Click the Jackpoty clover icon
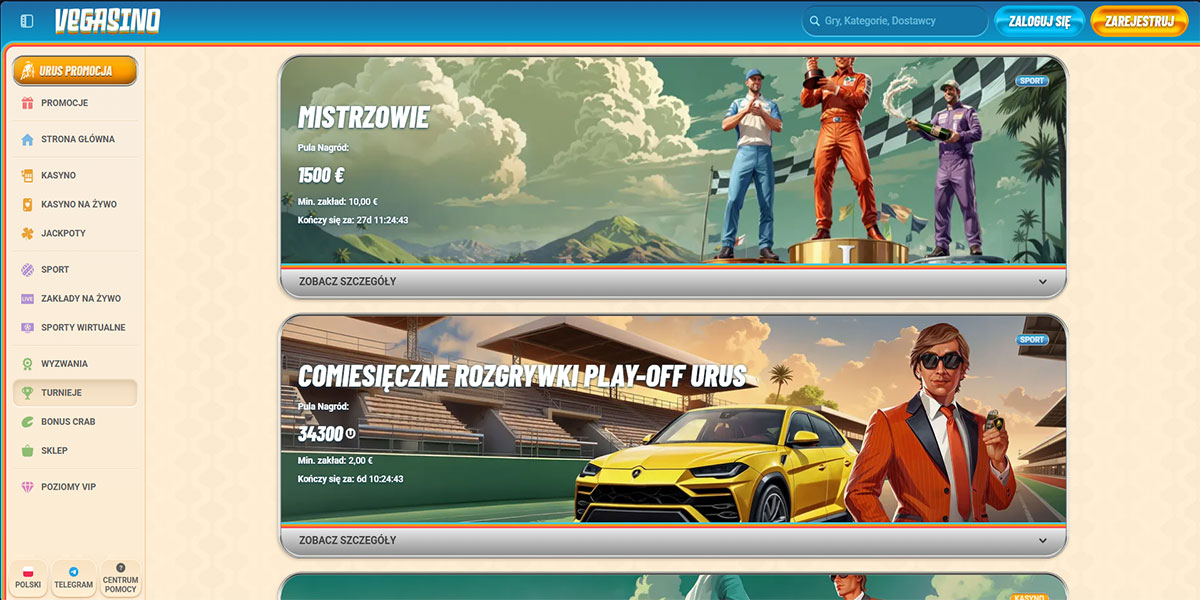This screenshot has height=600, width=1200. point(28,233)
